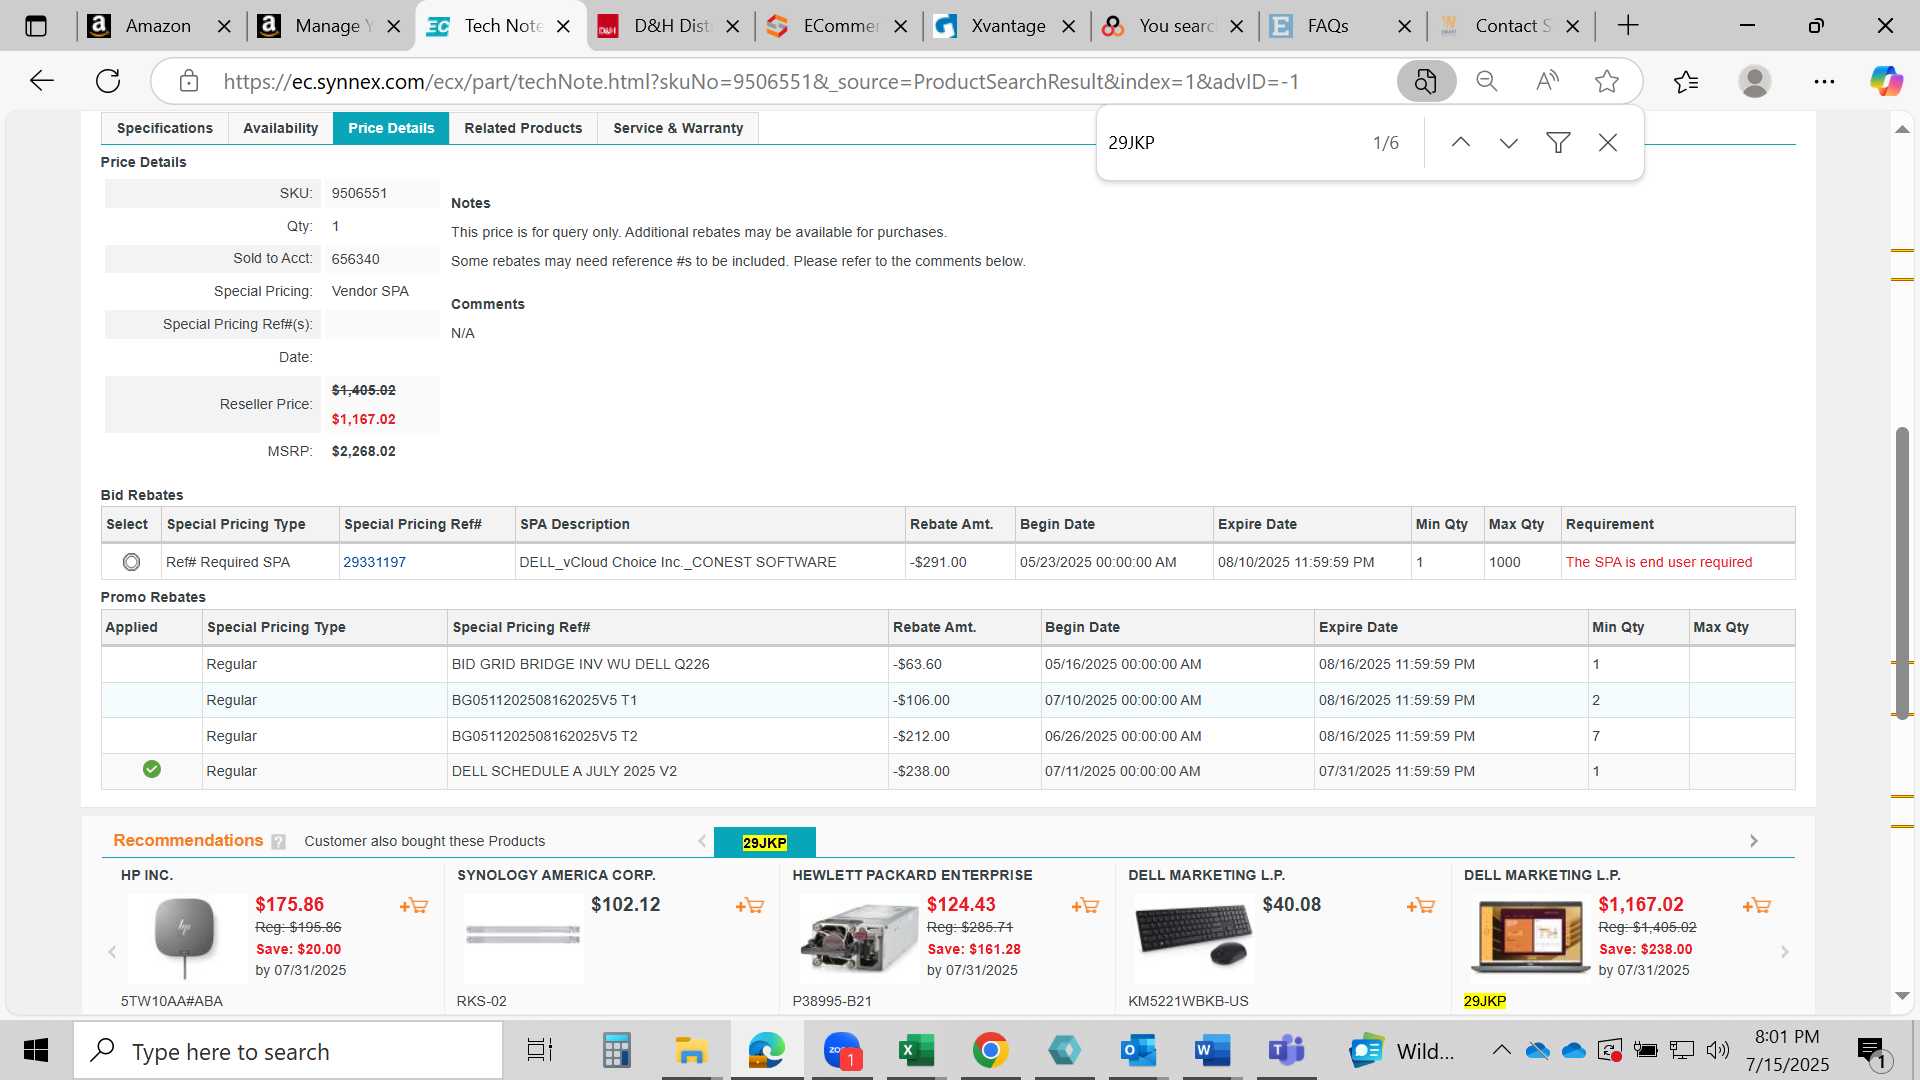
Task: Show previous recommendations with left arrow
Action: [112, 952]
